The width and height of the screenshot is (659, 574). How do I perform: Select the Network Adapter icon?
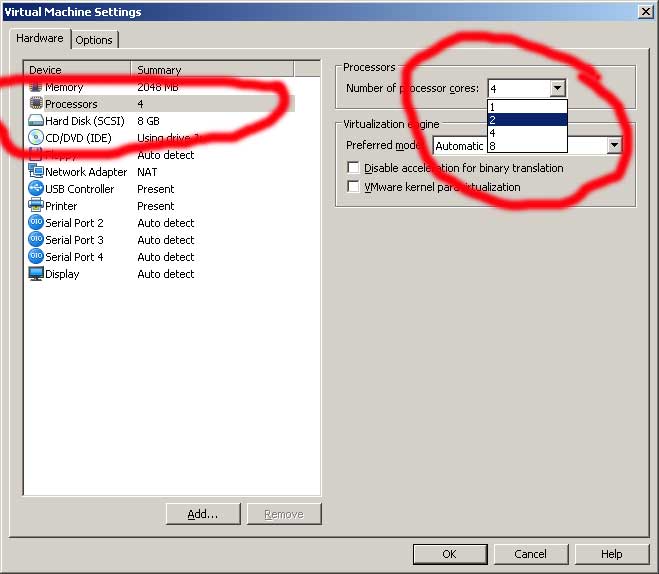[36, 172]
